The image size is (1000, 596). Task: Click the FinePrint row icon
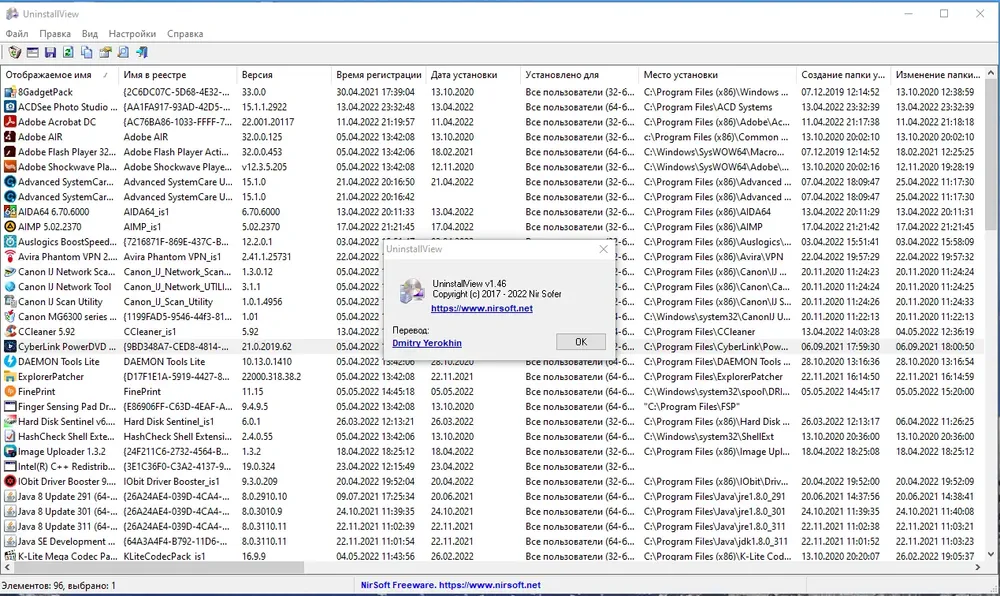(x=10, y=391)
